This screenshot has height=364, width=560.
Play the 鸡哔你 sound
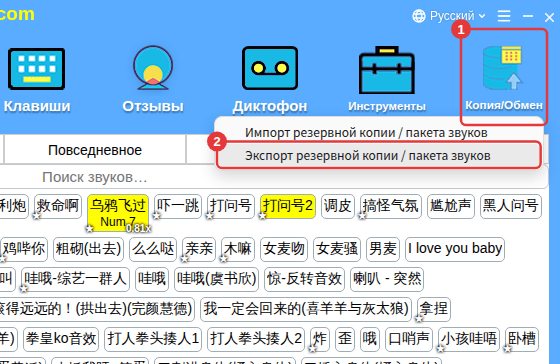click(x=24, y=249)
